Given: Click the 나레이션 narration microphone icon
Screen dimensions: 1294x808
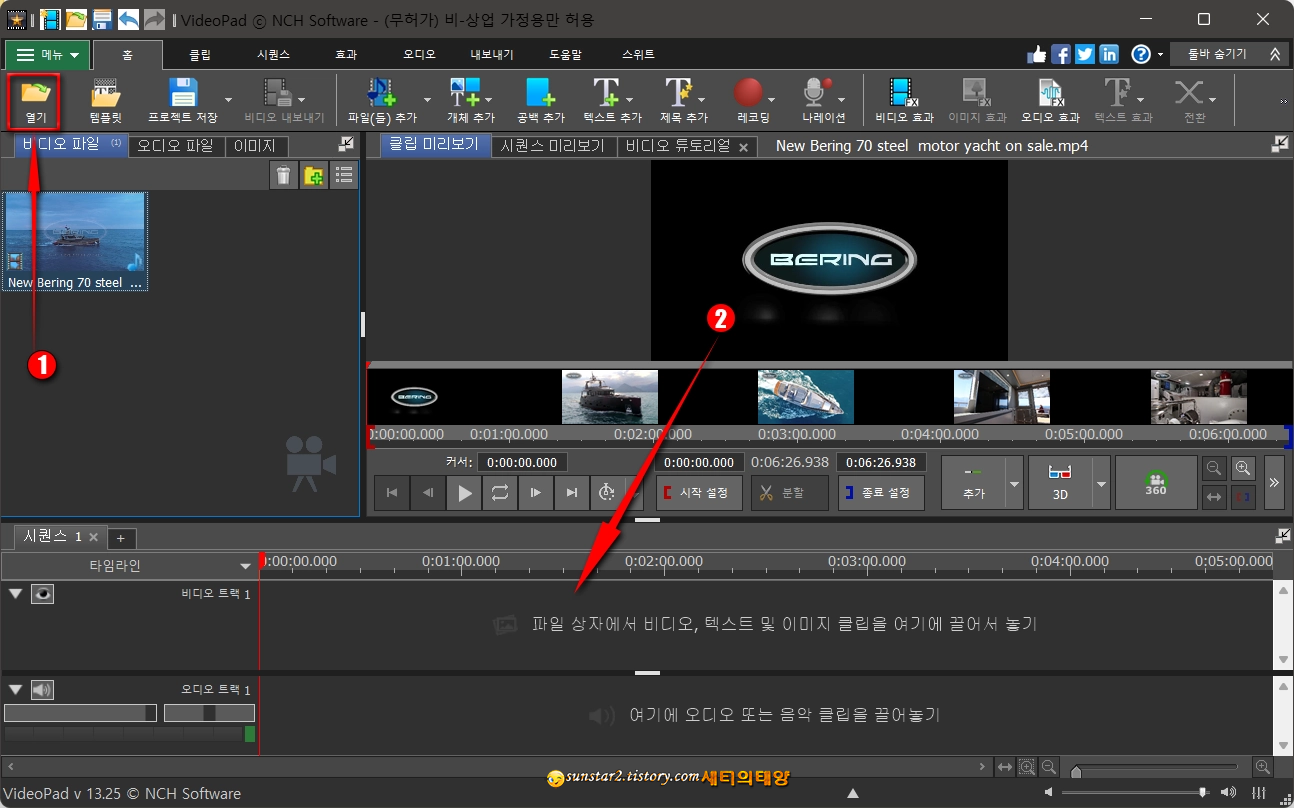Looking at the screenshot, I should pos(817,93).
